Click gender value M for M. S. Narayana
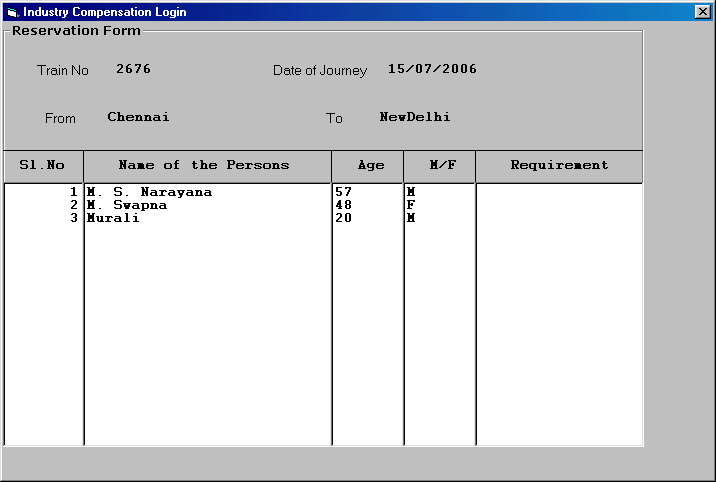This screenshot has width=716, height=482. click(x=411, y=192)
